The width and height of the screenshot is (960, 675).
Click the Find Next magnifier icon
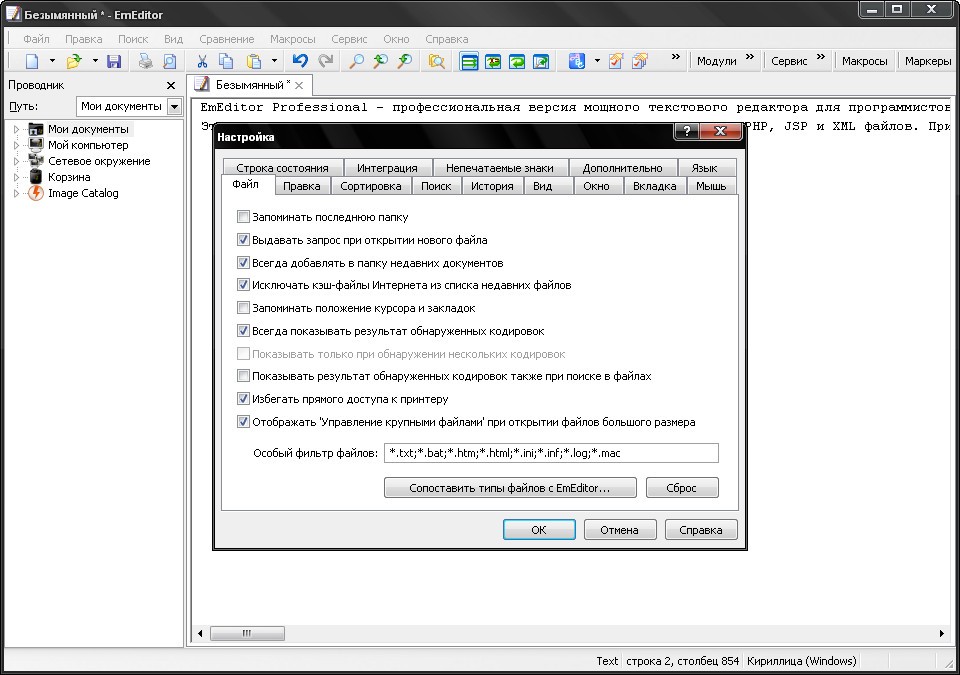(x=404, y=61)
